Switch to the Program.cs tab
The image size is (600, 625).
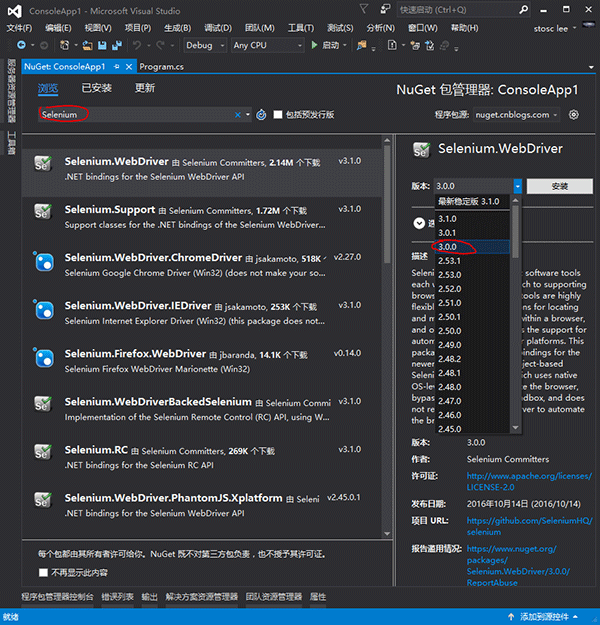pos(161,67)
